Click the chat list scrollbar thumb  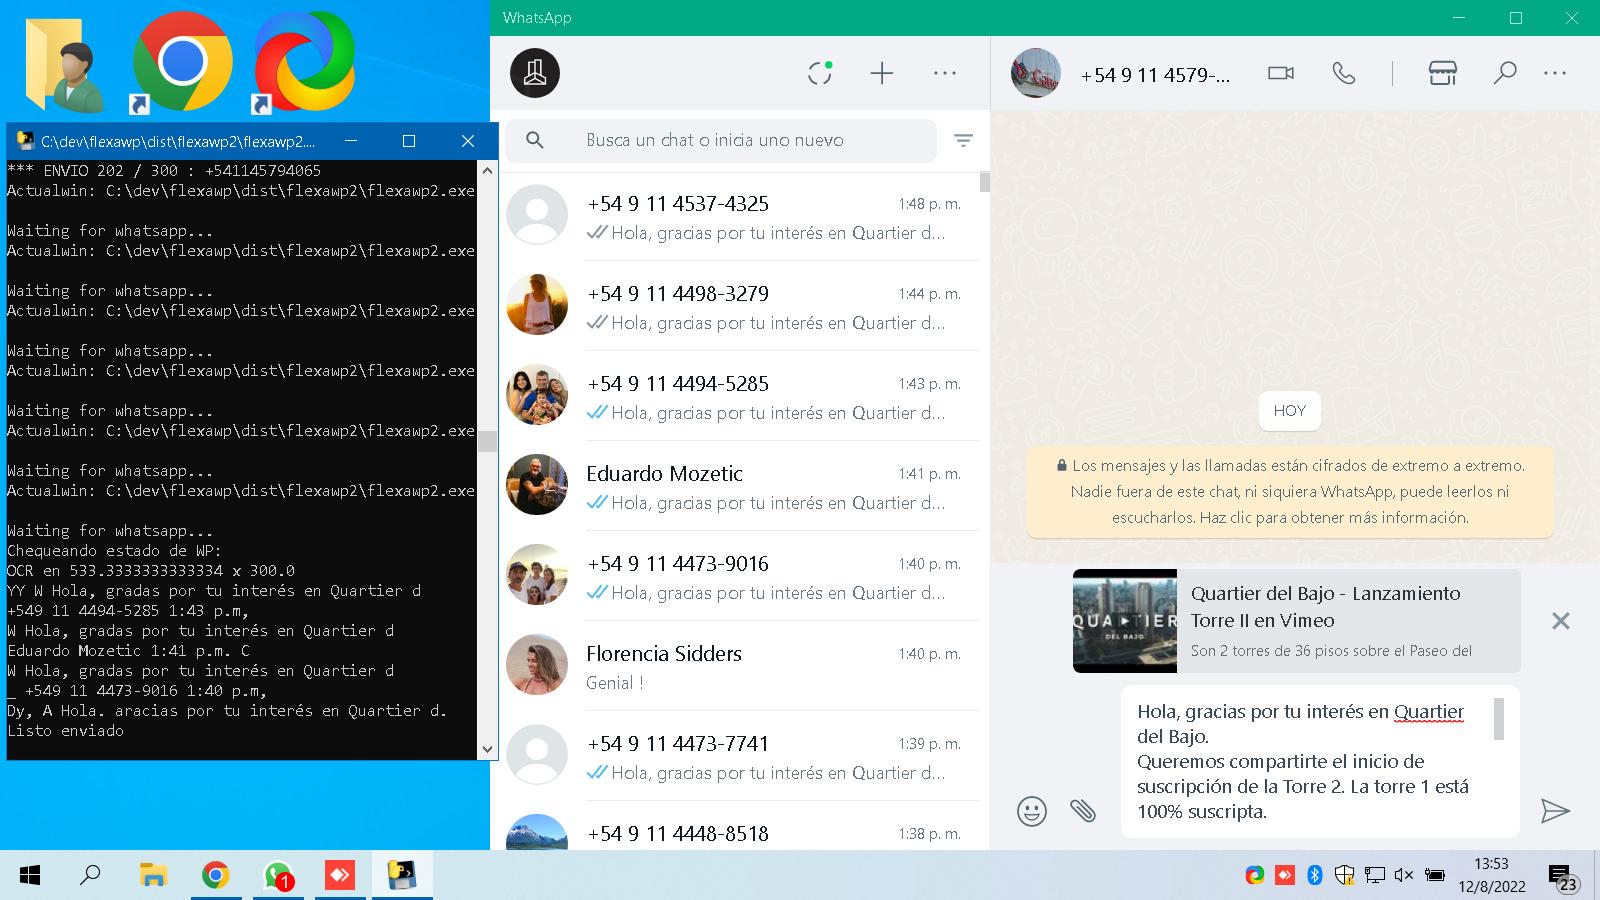coord(985,182)
